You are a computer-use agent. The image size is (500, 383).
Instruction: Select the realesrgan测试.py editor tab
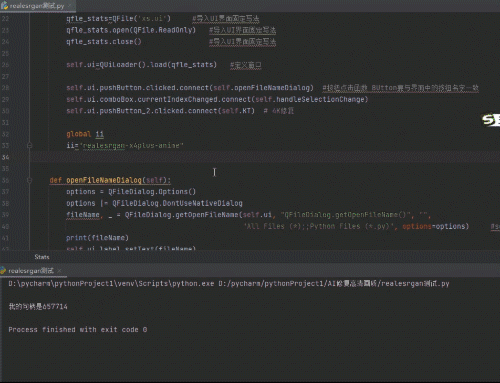pyautogui.click(x=37, y=6)
